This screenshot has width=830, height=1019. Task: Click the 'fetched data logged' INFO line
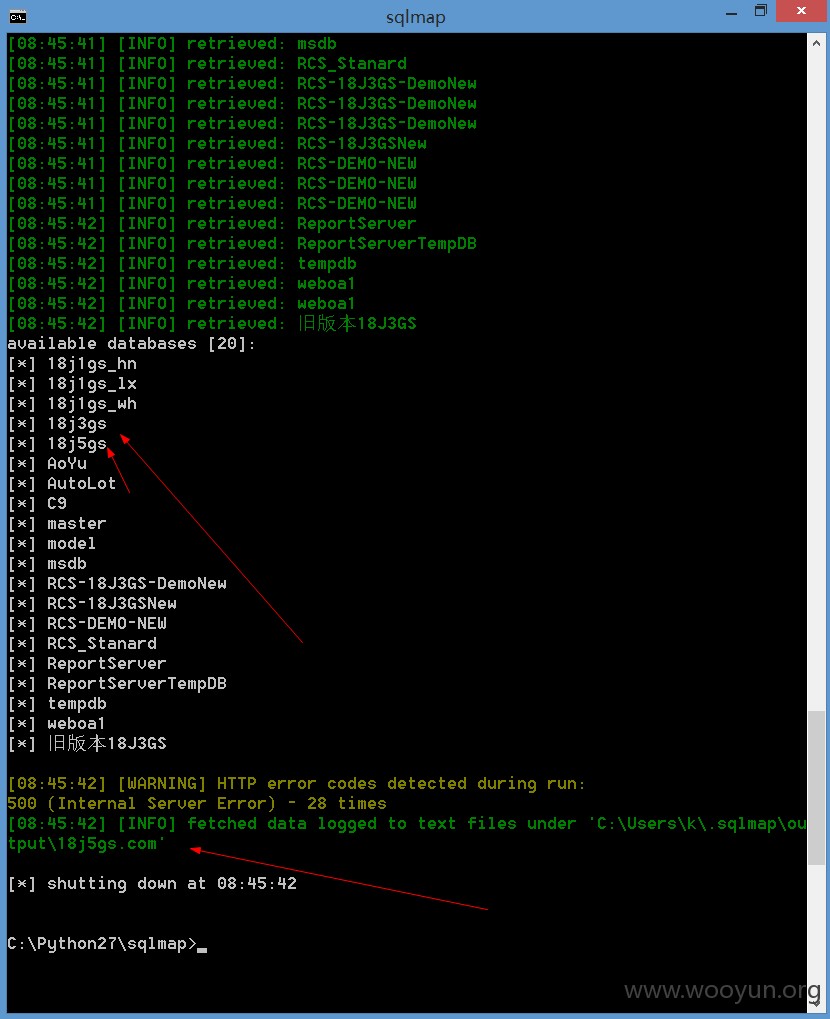(407, 824)
